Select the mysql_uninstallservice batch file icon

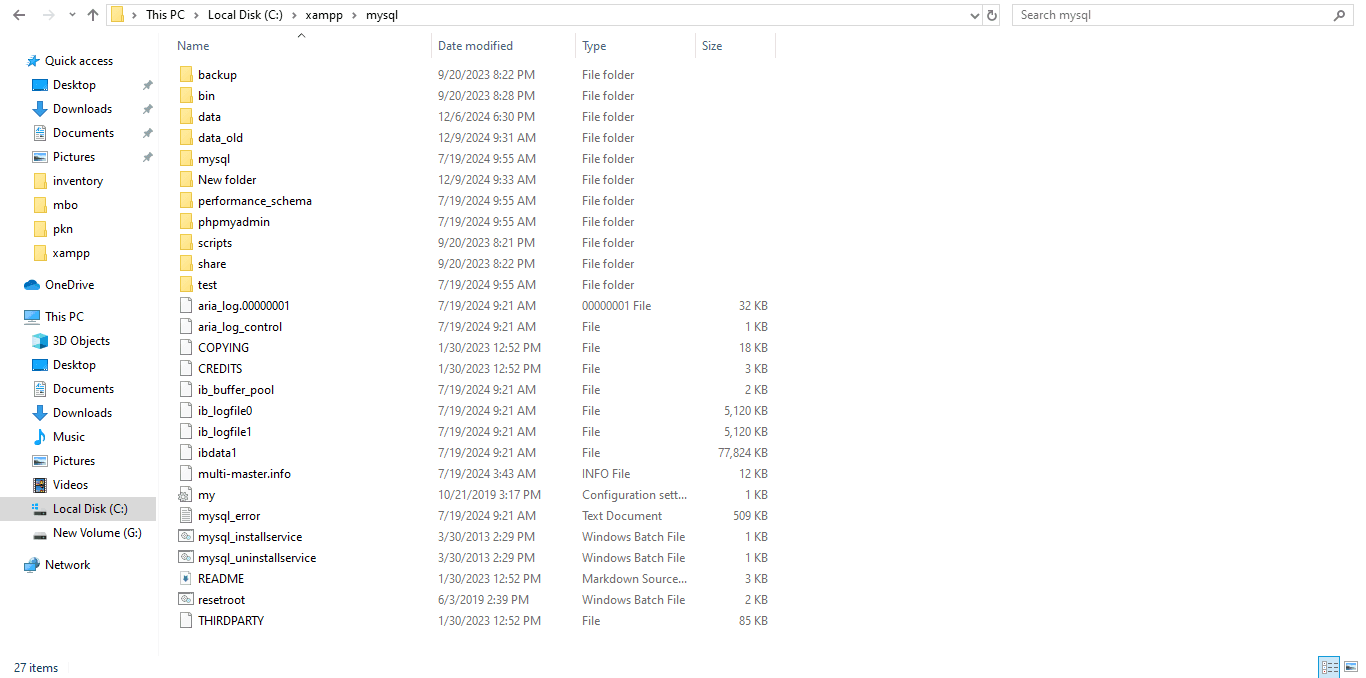pos(186,558)
